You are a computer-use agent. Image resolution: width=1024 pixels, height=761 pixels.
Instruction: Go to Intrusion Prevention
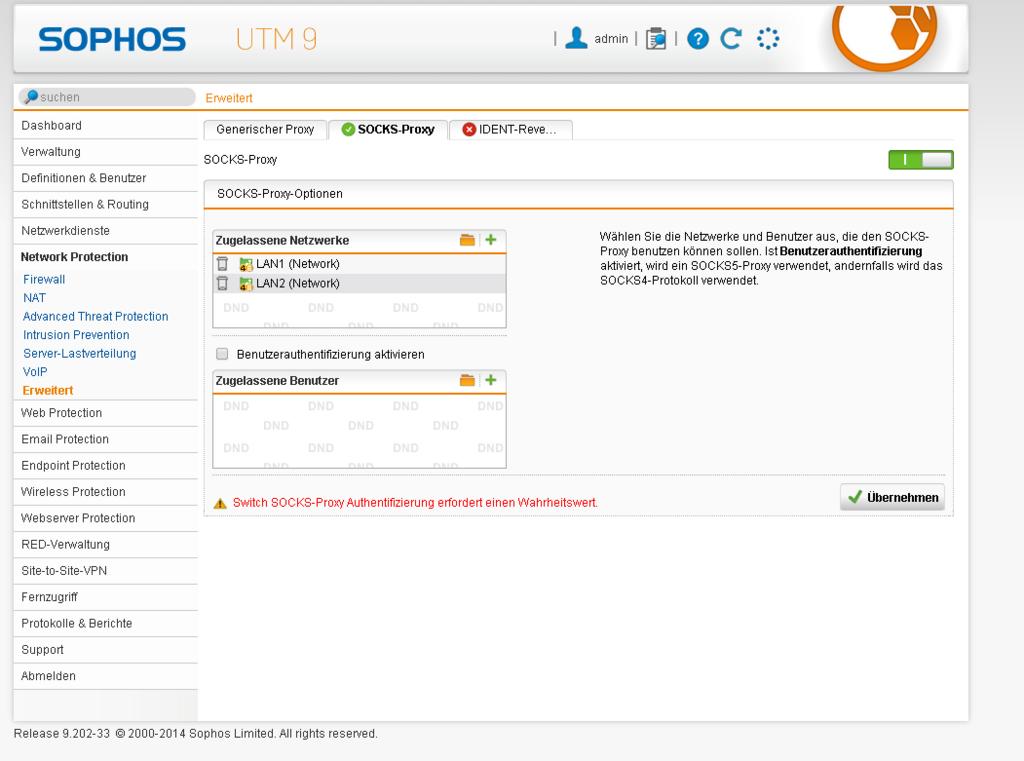[x=76, y=334]
